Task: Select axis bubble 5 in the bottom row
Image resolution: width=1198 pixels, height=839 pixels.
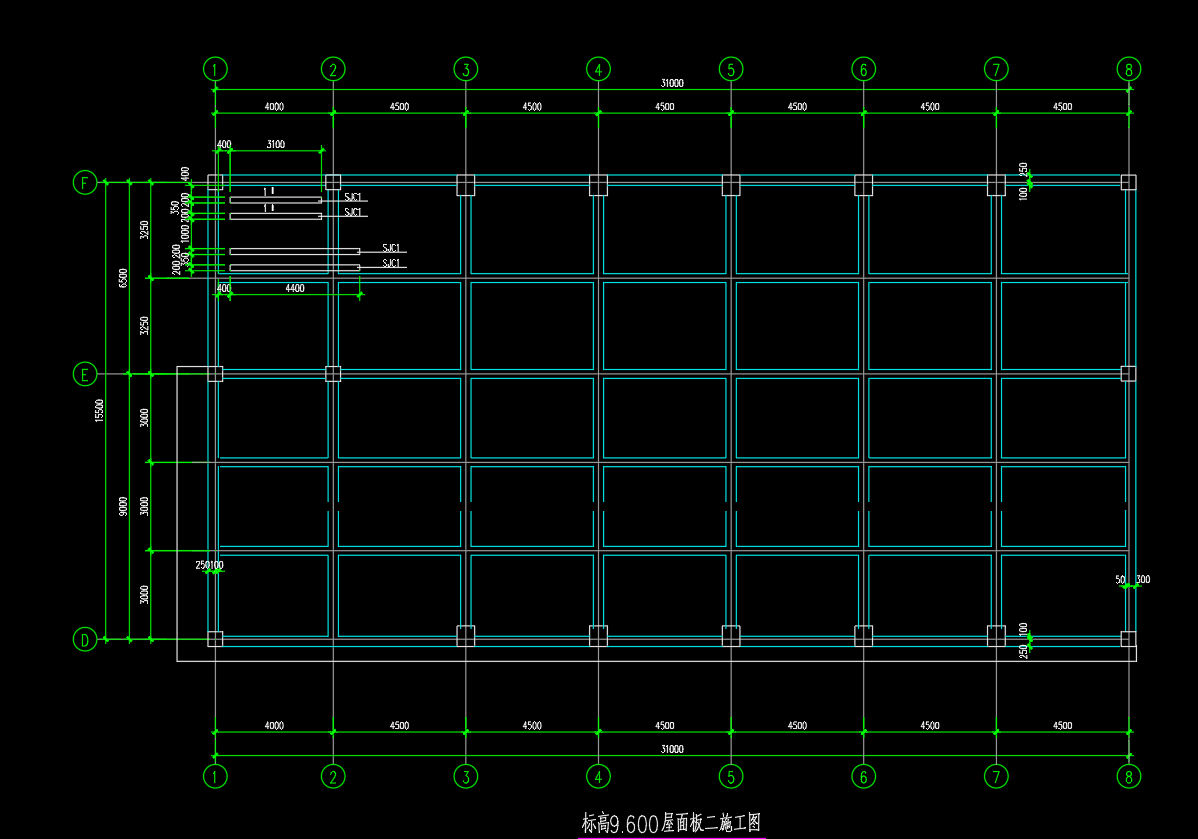Action: pyautogui.click(x=731, y=777)
